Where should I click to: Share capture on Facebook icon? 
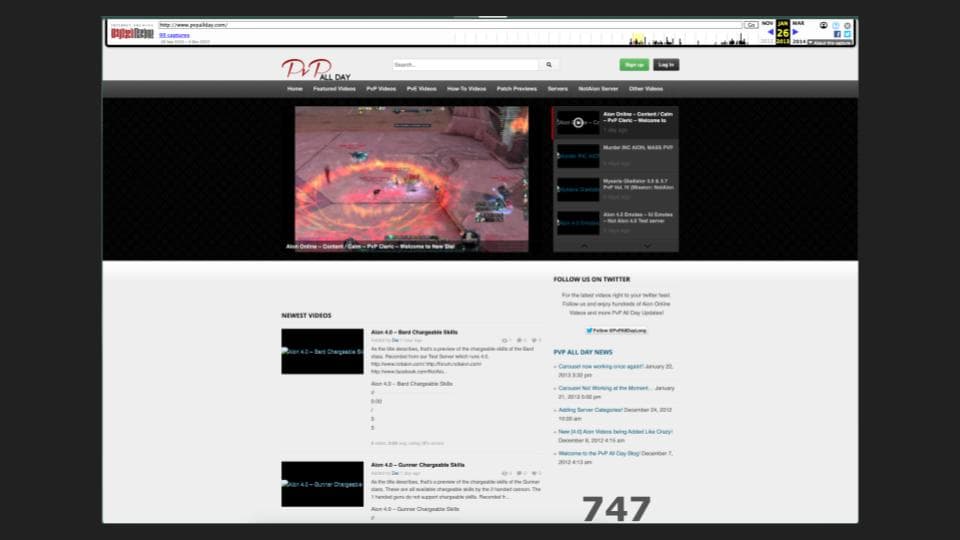point(837,34)
